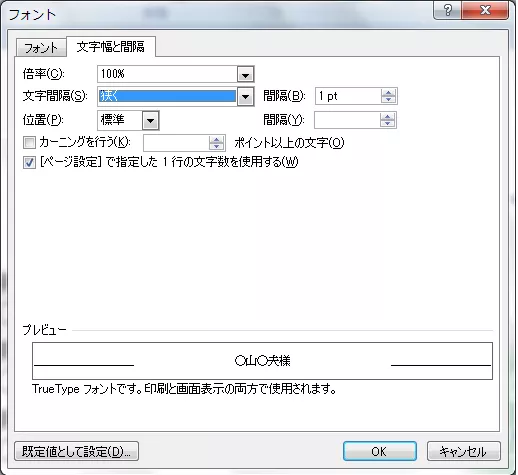This screenshot has width=518, height=475.
Task: Increase the 間隔(B) spacing value with up arrow
Action: (388, 93)
